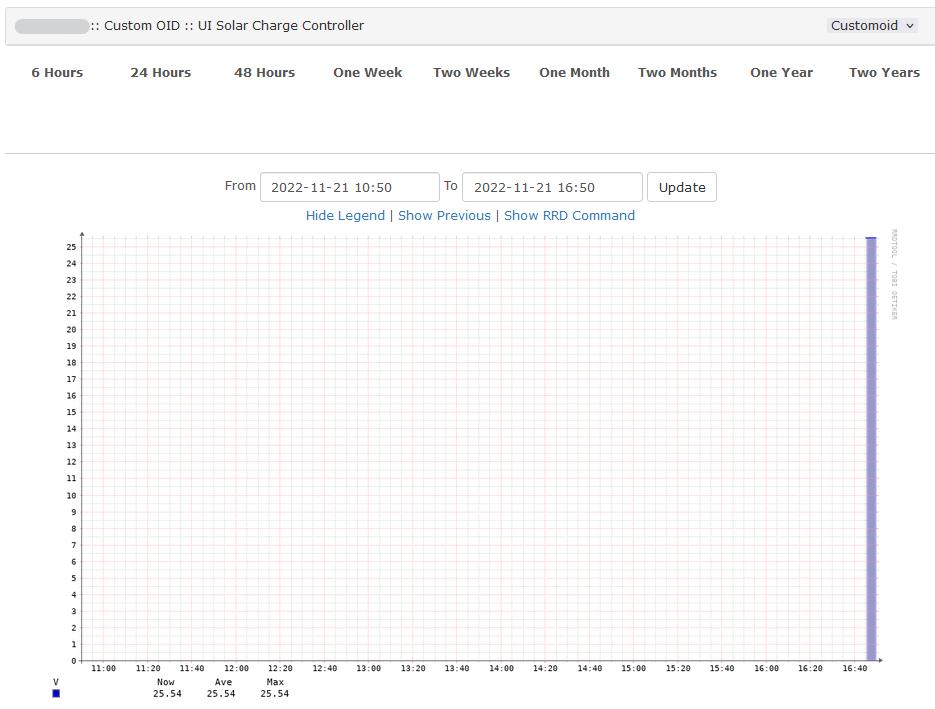Show the One Week graph range
Viewport: 935px width, 709px height.
(x=367, y=72)
